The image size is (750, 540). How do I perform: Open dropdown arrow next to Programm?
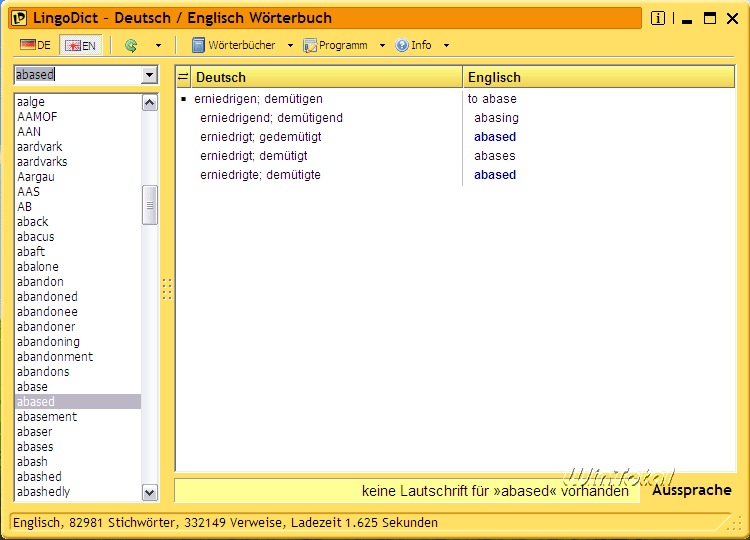(x=382, y=45)
